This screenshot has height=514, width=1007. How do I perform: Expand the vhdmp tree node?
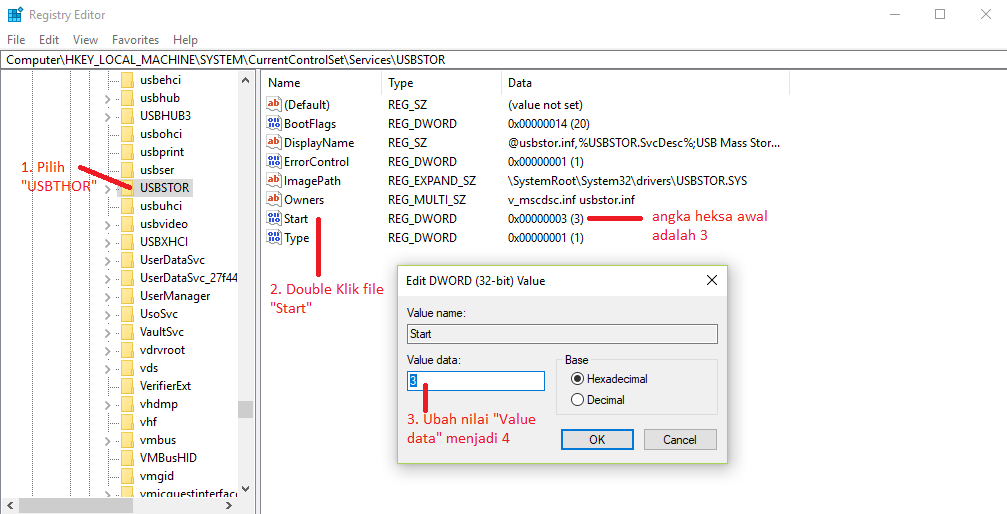click(107, 404)
